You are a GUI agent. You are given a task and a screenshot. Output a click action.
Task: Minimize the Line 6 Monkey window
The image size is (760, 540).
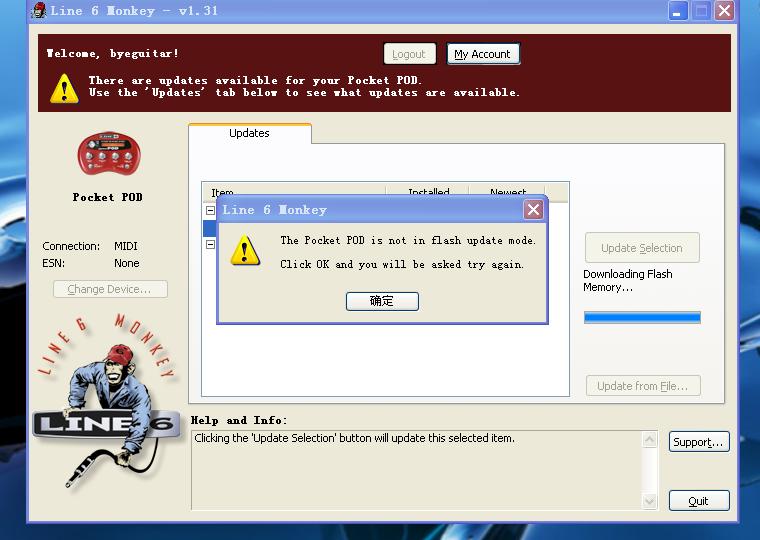(679, 11)
